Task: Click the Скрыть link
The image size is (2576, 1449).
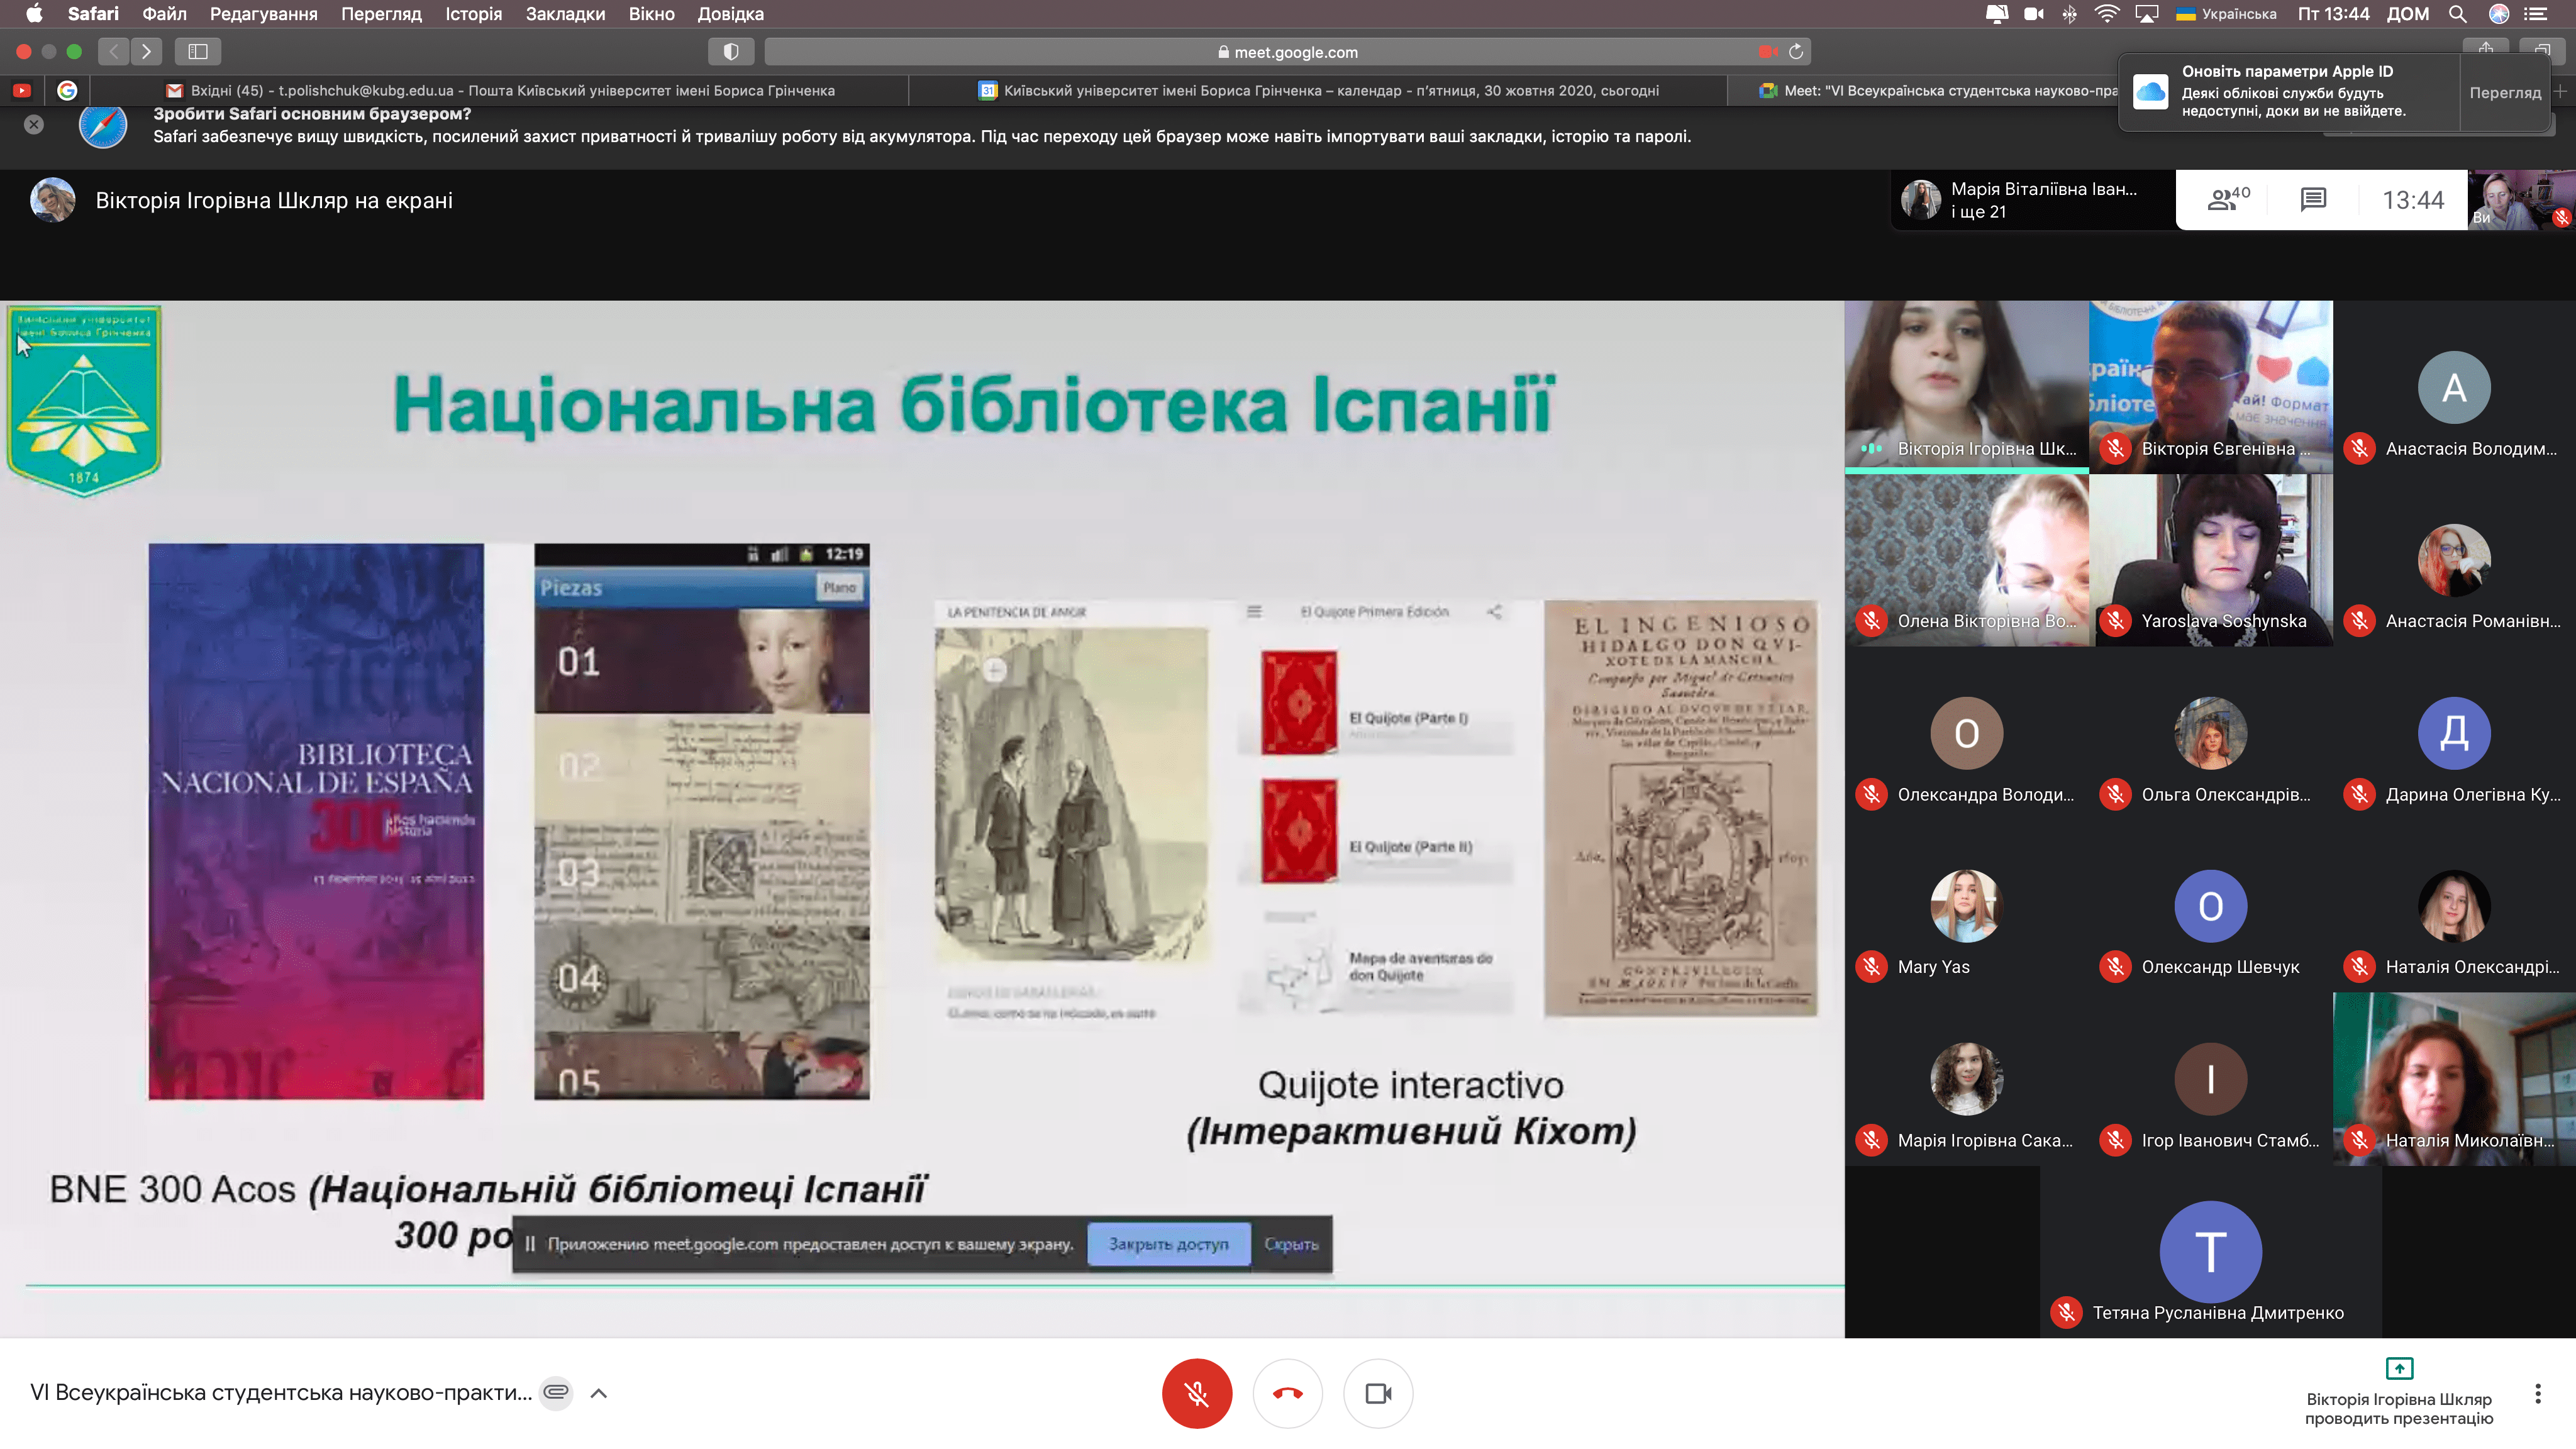Action: (1291, 1243)
